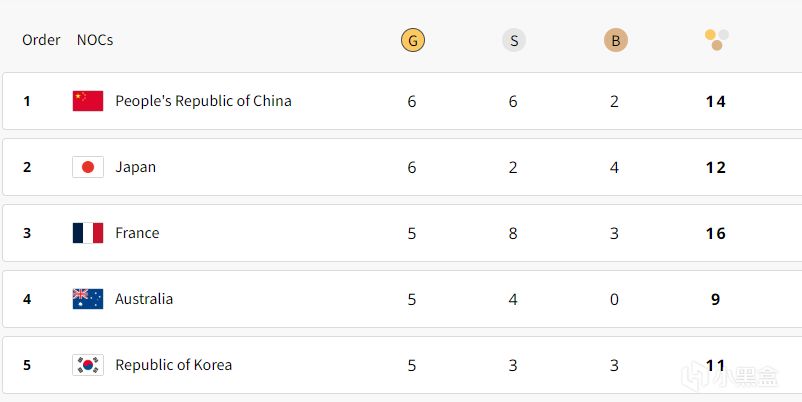802x402 pixels.
Task: Click the France flag icon
Action: pyautogui.click(x=88, y=233)
